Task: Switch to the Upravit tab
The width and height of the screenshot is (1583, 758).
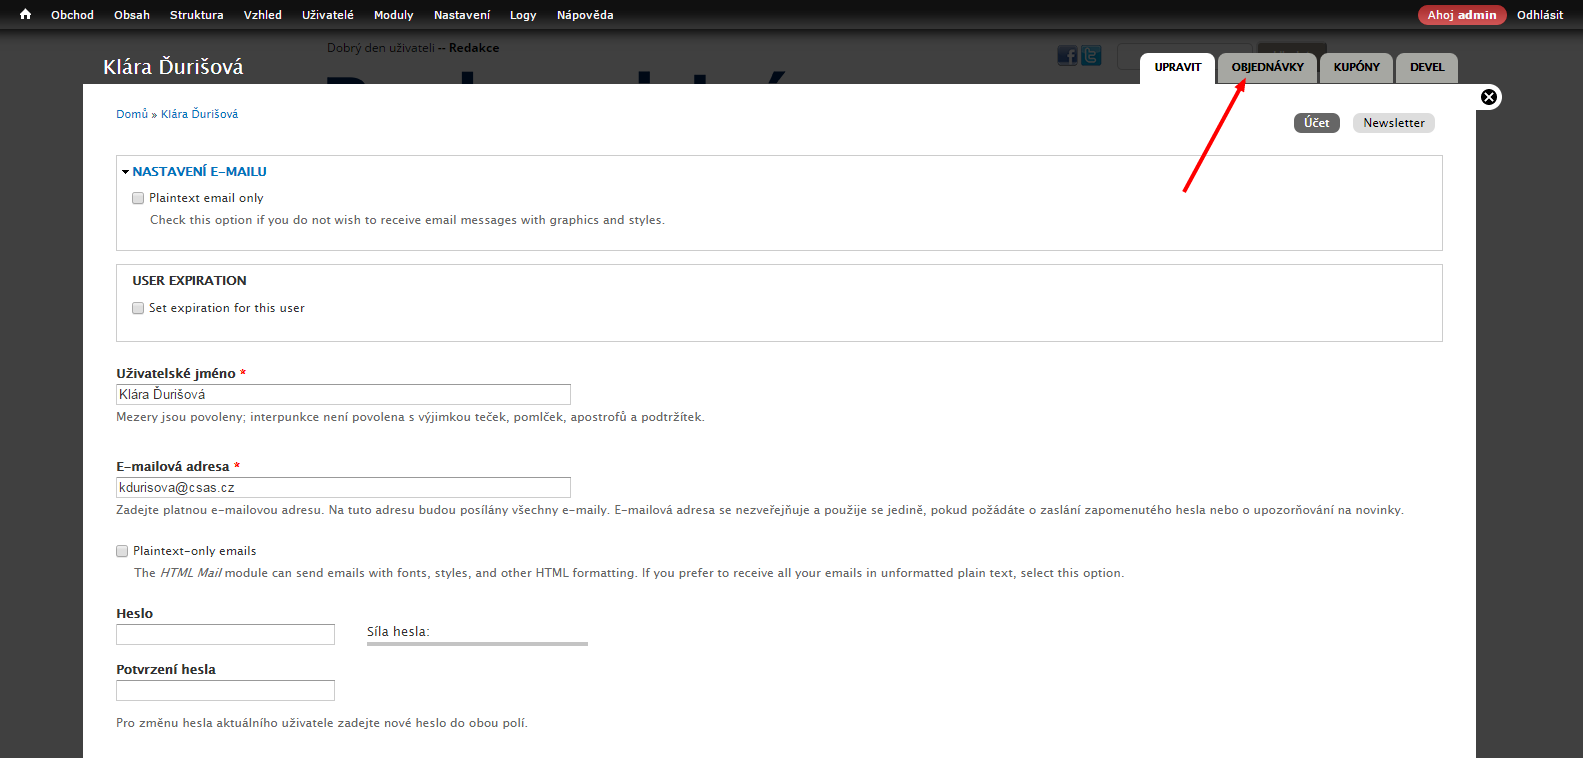Action: pyautogui.click(x=1178, y=68)
